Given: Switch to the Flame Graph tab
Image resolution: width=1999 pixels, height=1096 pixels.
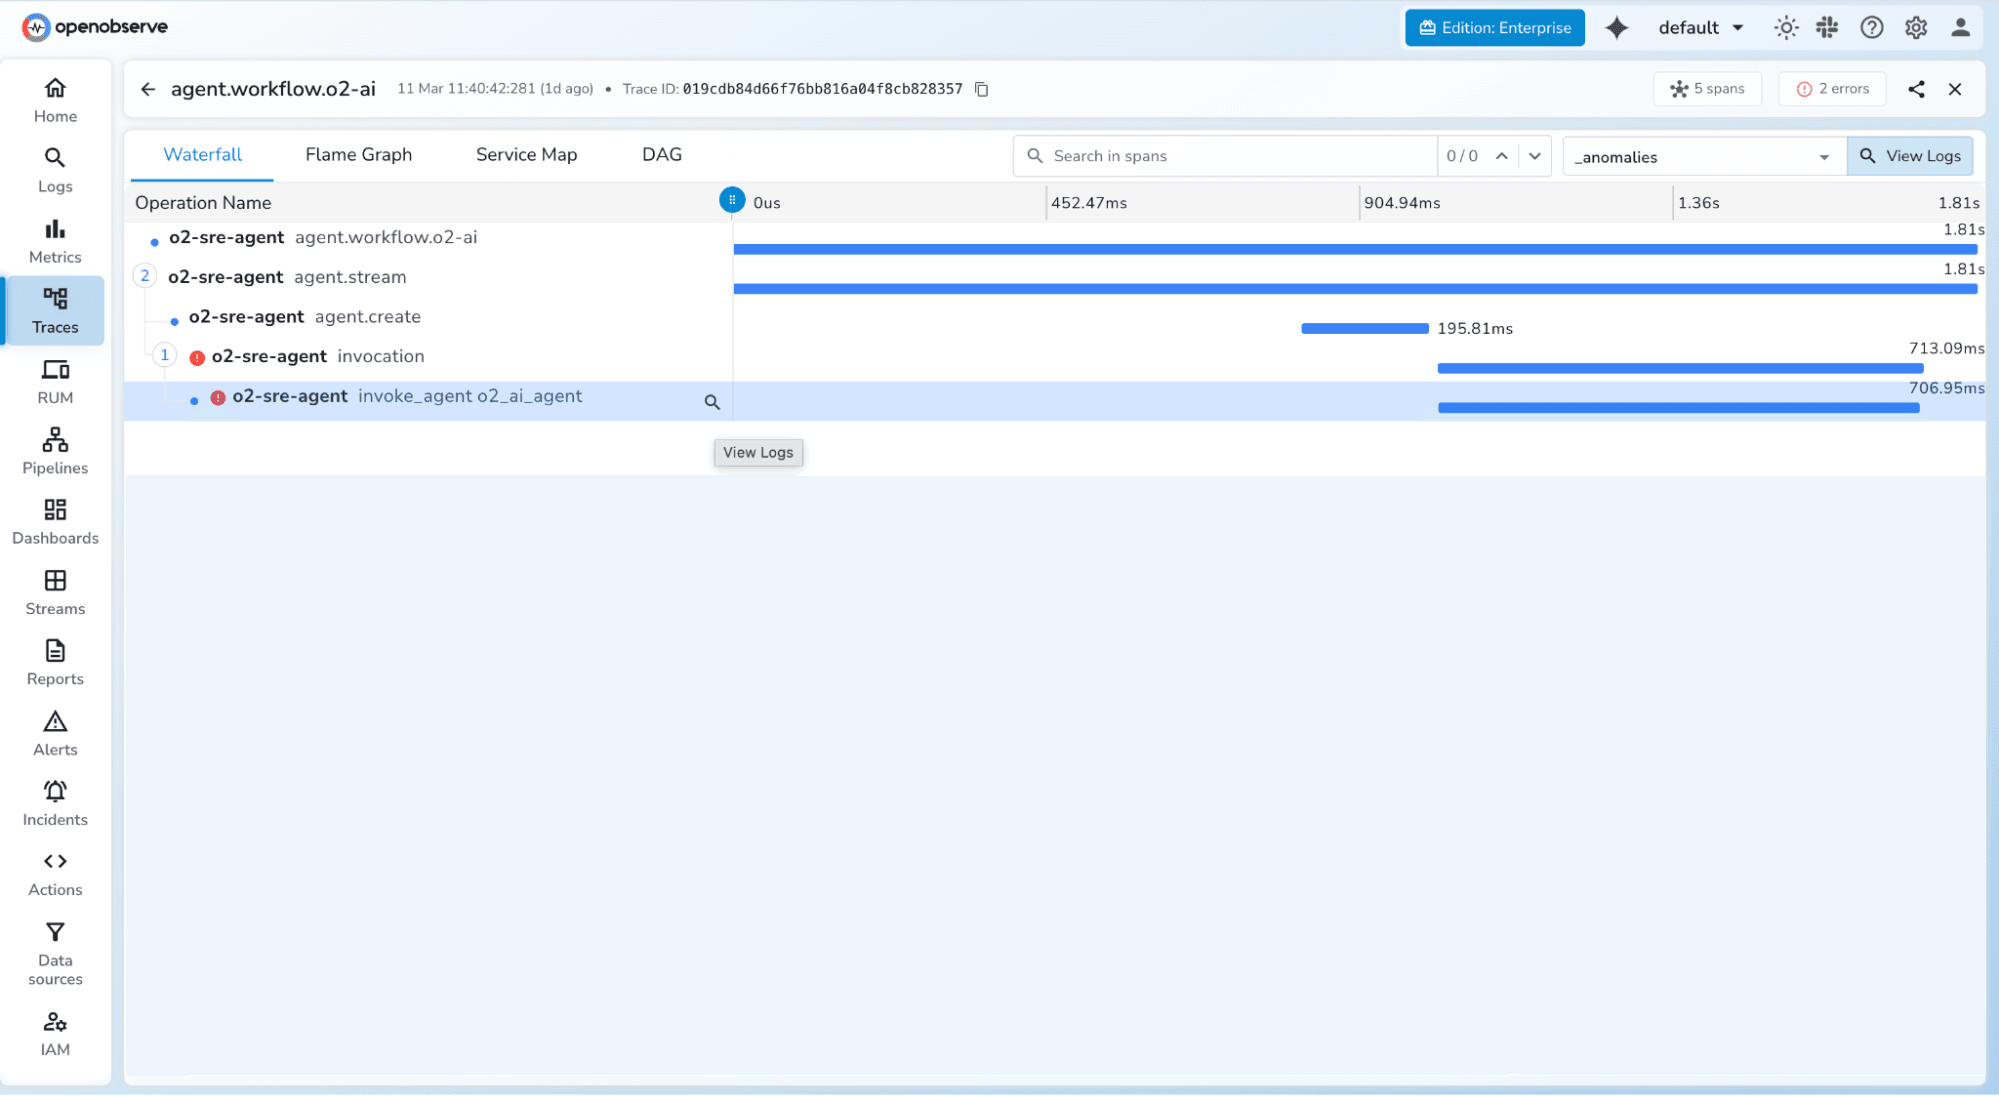Looking at the screenshot, I should [x=358, y=155].
